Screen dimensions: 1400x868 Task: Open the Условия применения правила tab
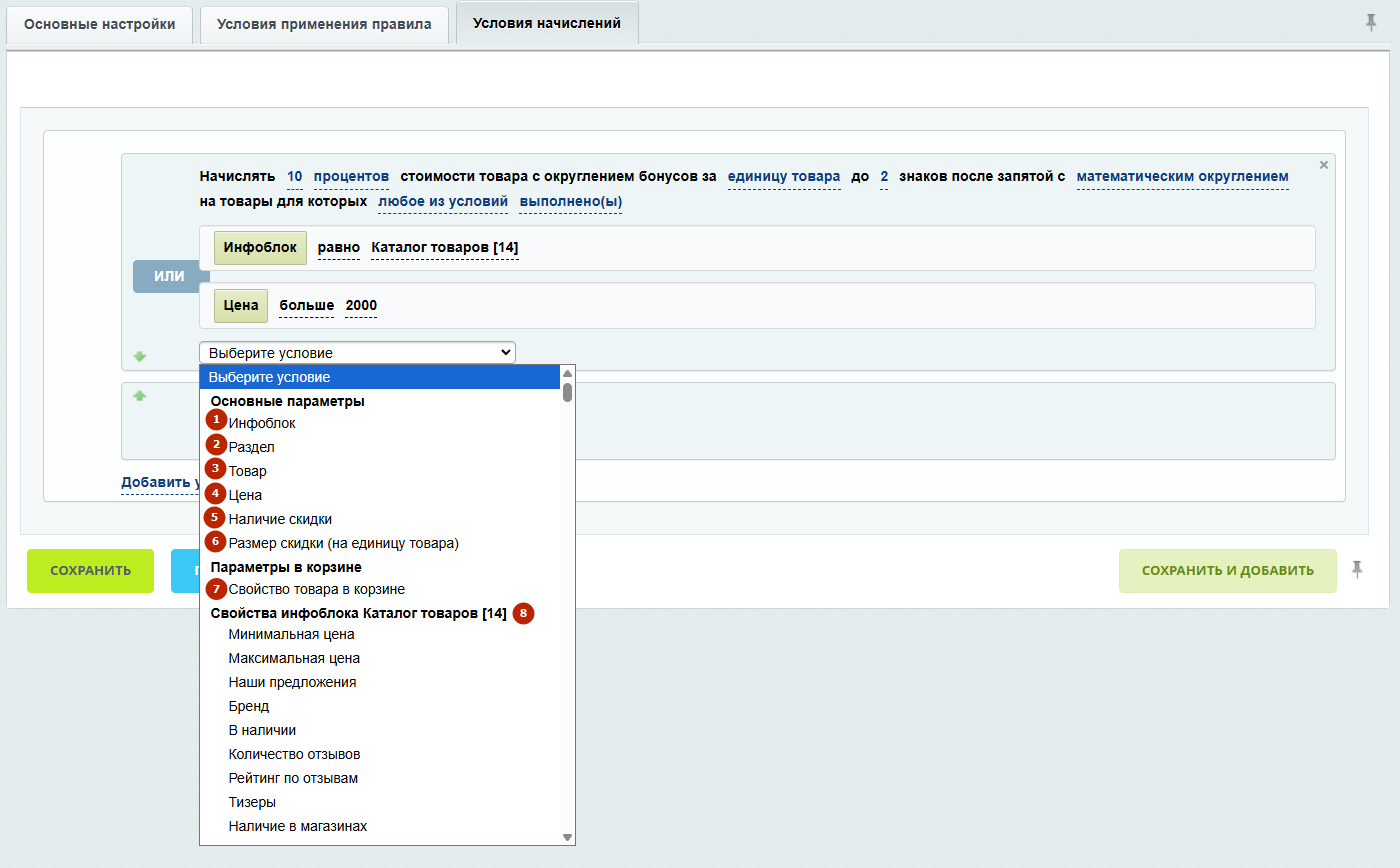click(x=324, y=24)
